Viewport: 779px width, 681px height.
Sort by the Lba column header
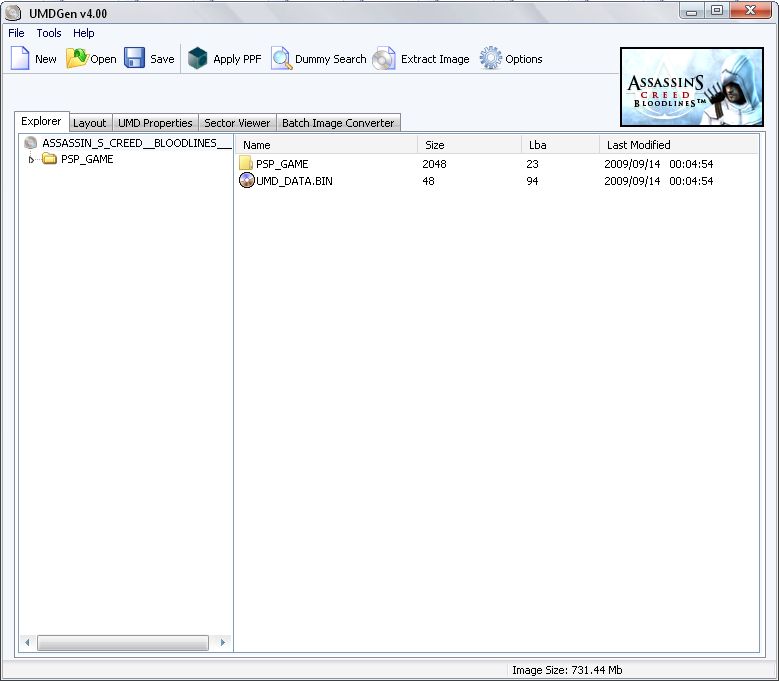[560, 145]
